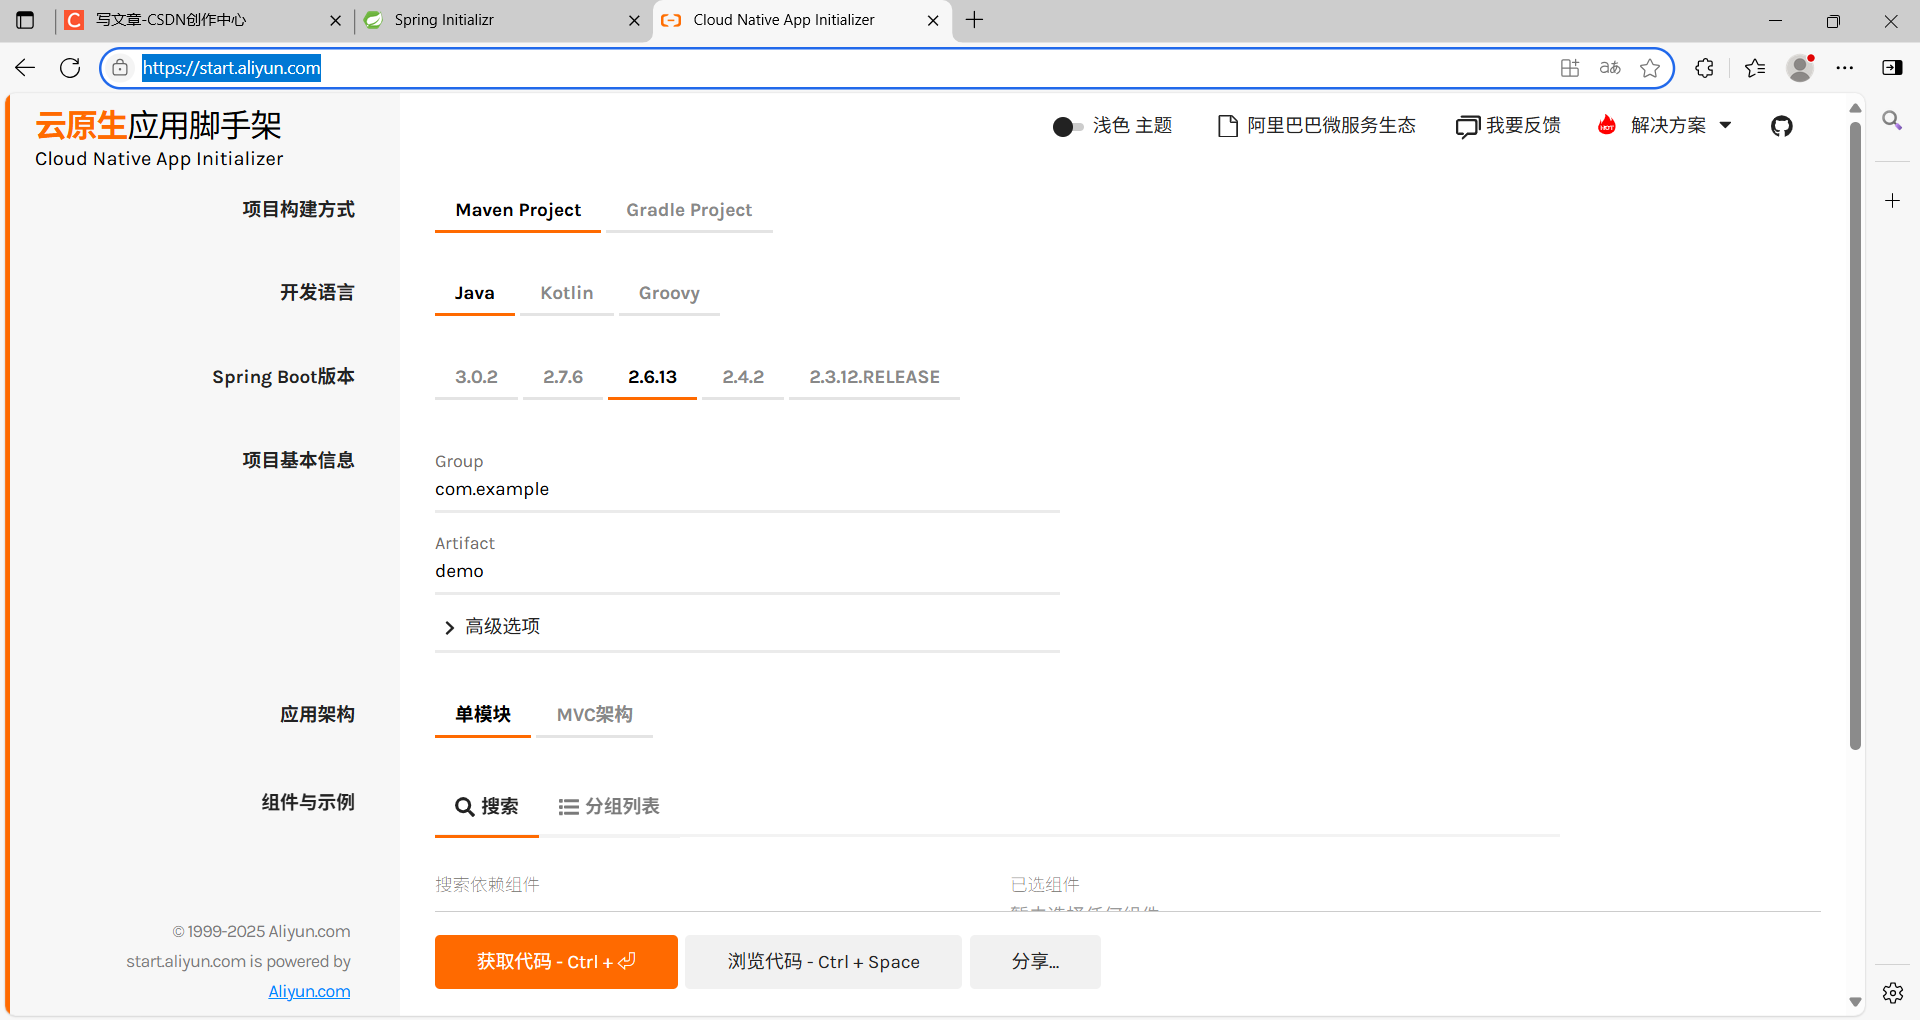
Task: View site information lock icon
Action: (120, 68)
